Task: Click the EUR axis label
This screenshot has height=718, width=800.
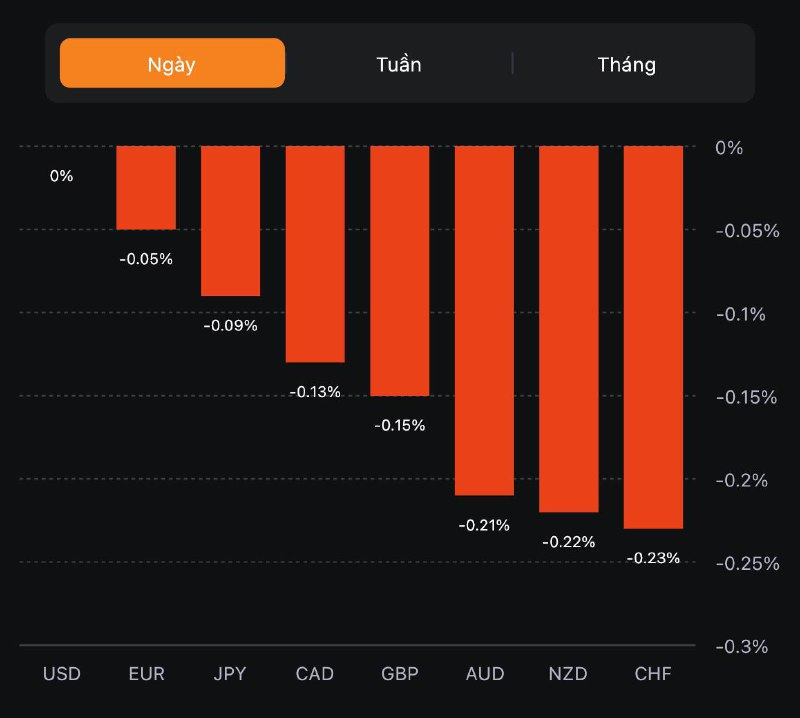Action: pos(146,673)
